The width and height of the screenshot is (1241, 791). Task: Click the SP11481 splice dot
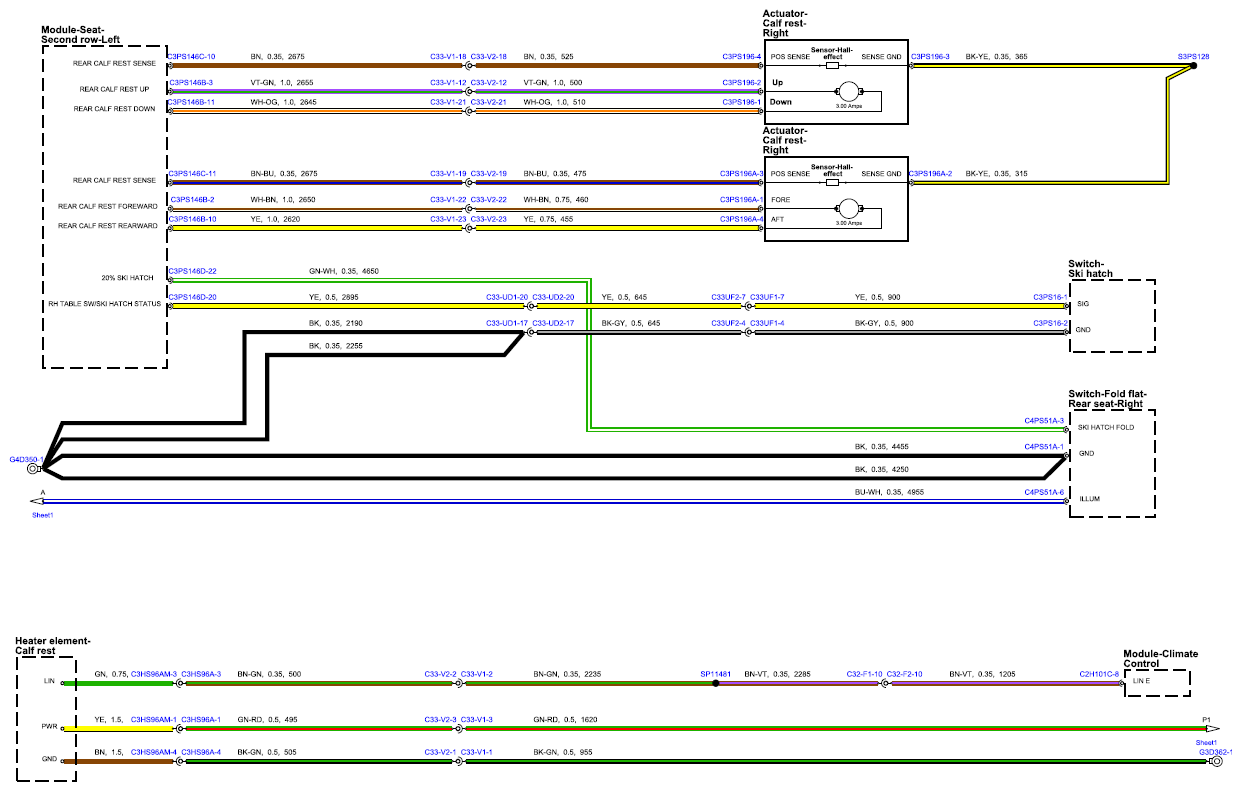716,685
